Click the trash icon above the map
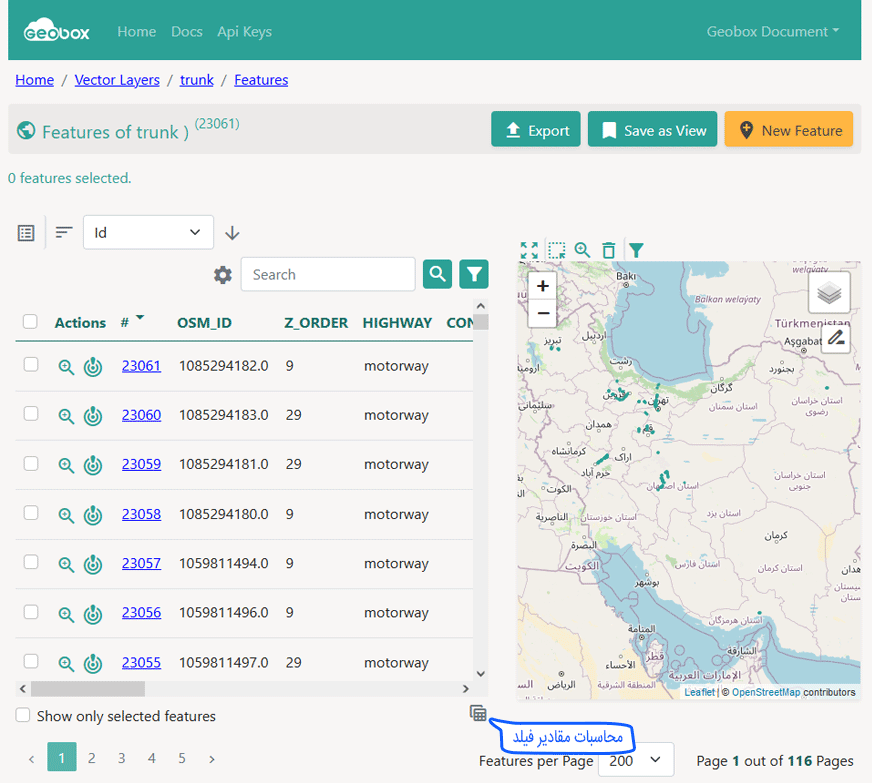872x783 pixels. (x=609, y=250)
